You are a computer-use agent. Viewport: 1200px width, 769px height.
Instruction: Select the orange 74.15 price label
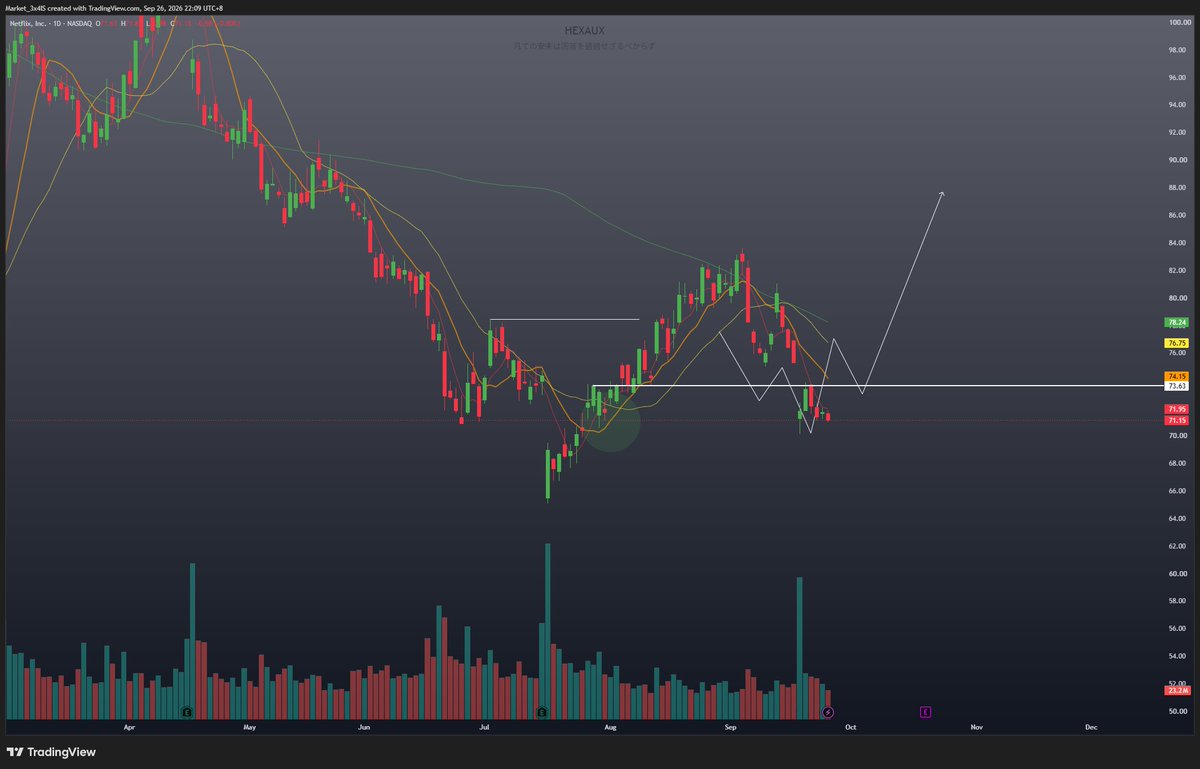(x=1176, y=376)
